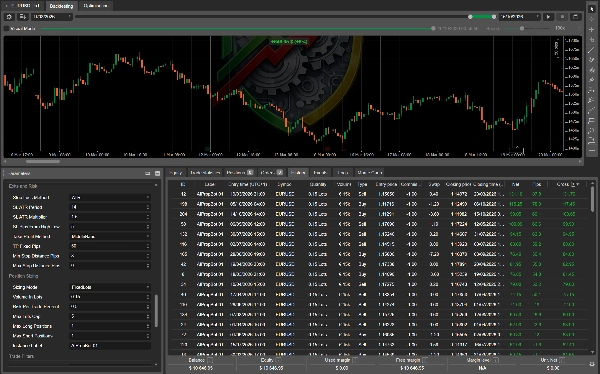The width and height of the screenshot is (600, 374).
Task: Click the visual mode speed slider handle
Action: [x=522, y=28]
